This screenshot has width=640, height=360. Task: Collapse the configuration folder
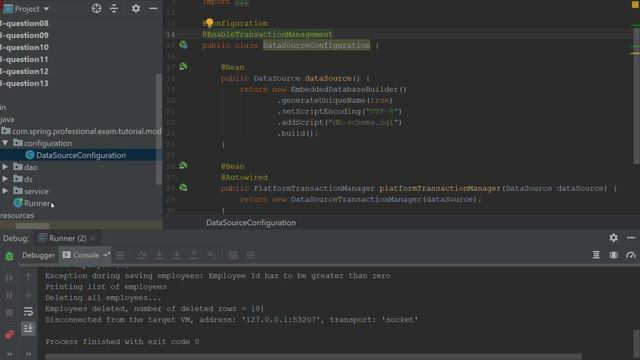5,143
